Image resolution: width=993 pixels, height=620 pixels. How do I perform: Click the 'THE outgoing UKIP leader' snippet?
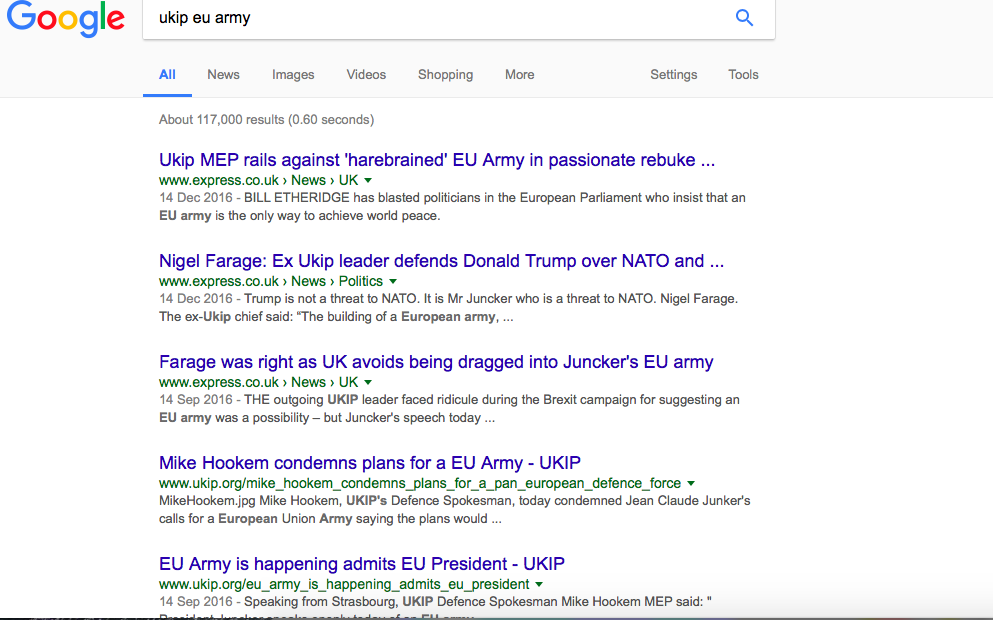point(449,408)
